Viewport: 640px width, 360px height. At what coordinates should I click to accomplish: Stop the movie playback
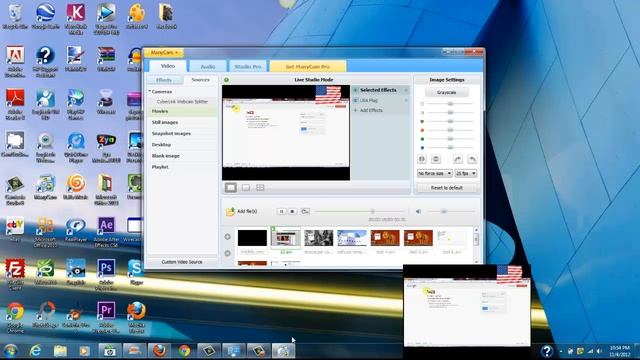click(x=292, y=211)
